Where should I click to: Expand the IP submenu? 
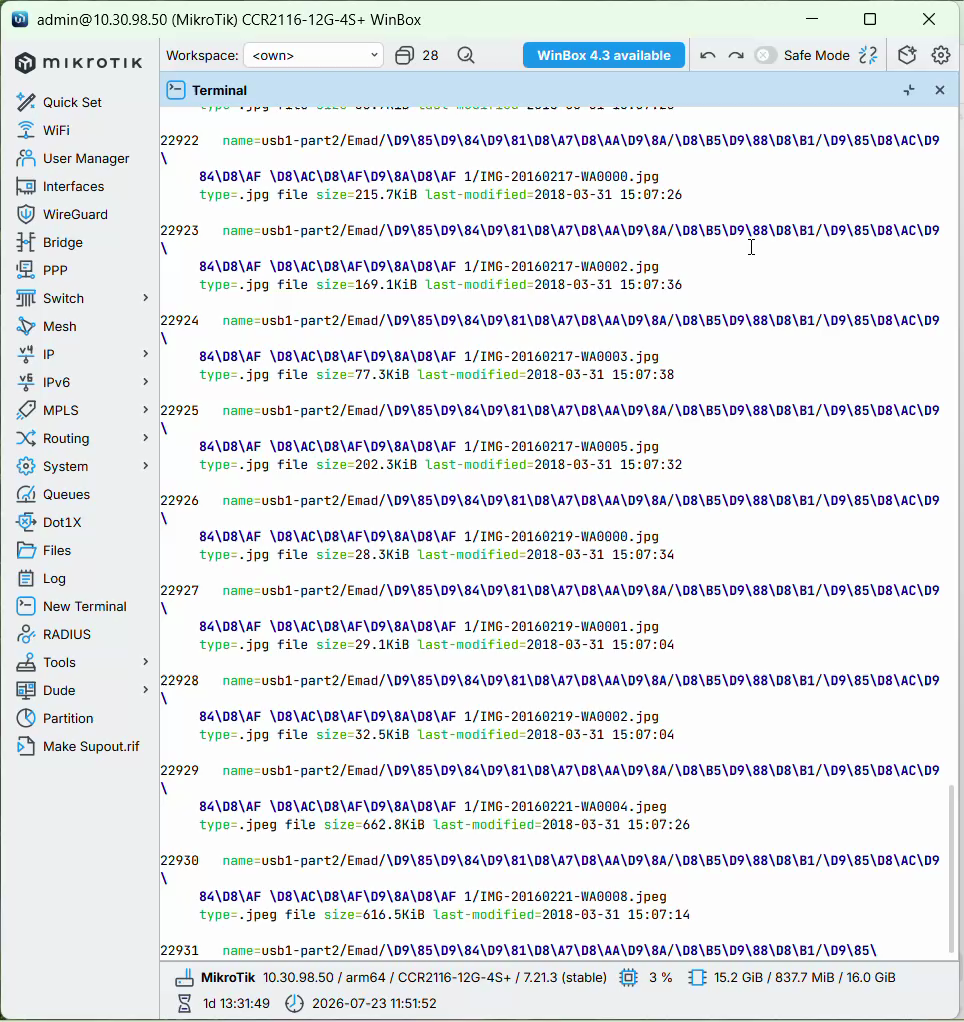[x=145, y=354]
